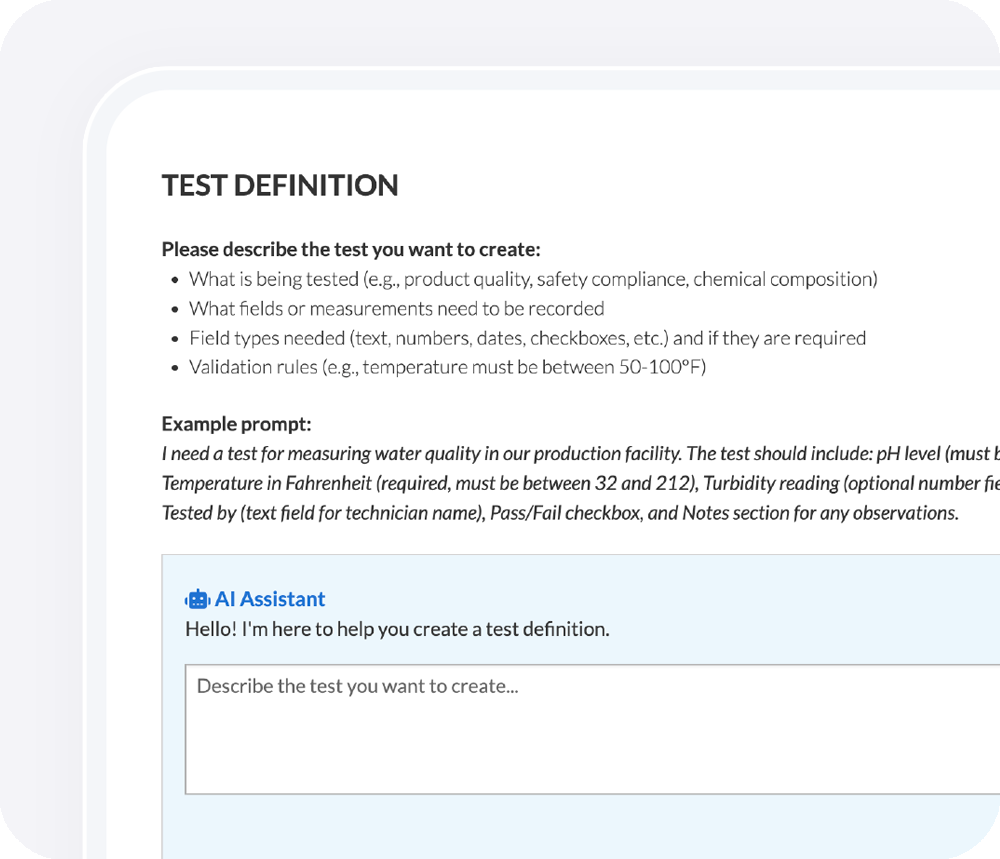Click the AI Assistant robot icon

click(198, 600)
